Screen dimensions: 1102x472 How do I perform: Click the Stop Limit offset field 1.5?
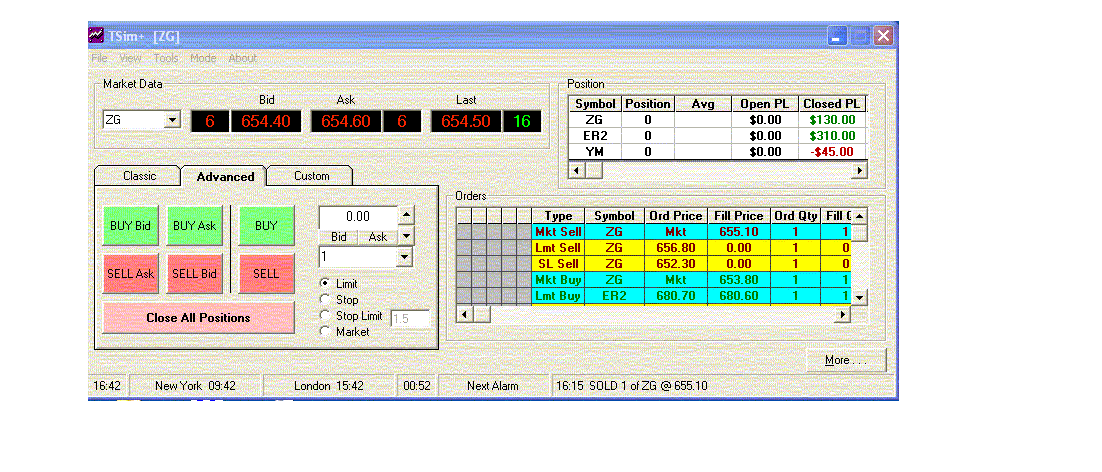click(410, 319)
